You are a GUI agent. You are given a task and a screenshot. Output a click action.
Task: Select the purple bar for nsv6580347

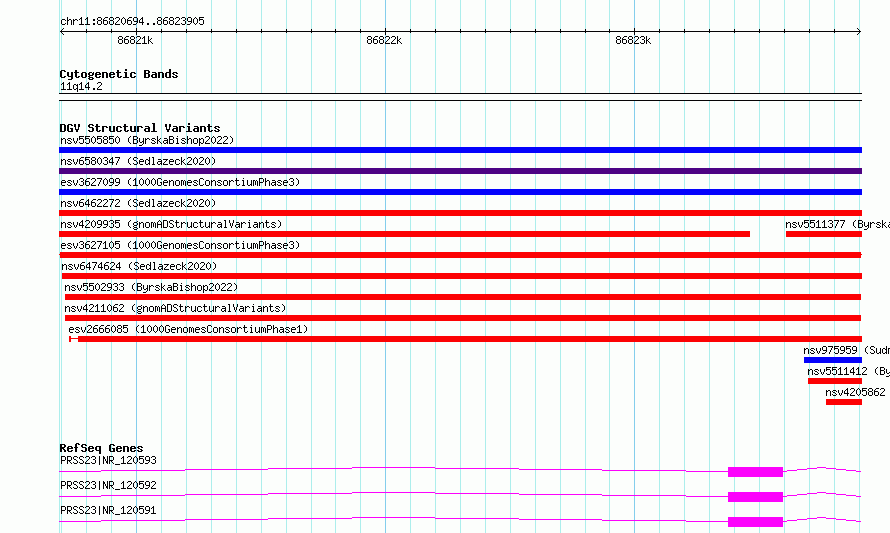[460, 171]
